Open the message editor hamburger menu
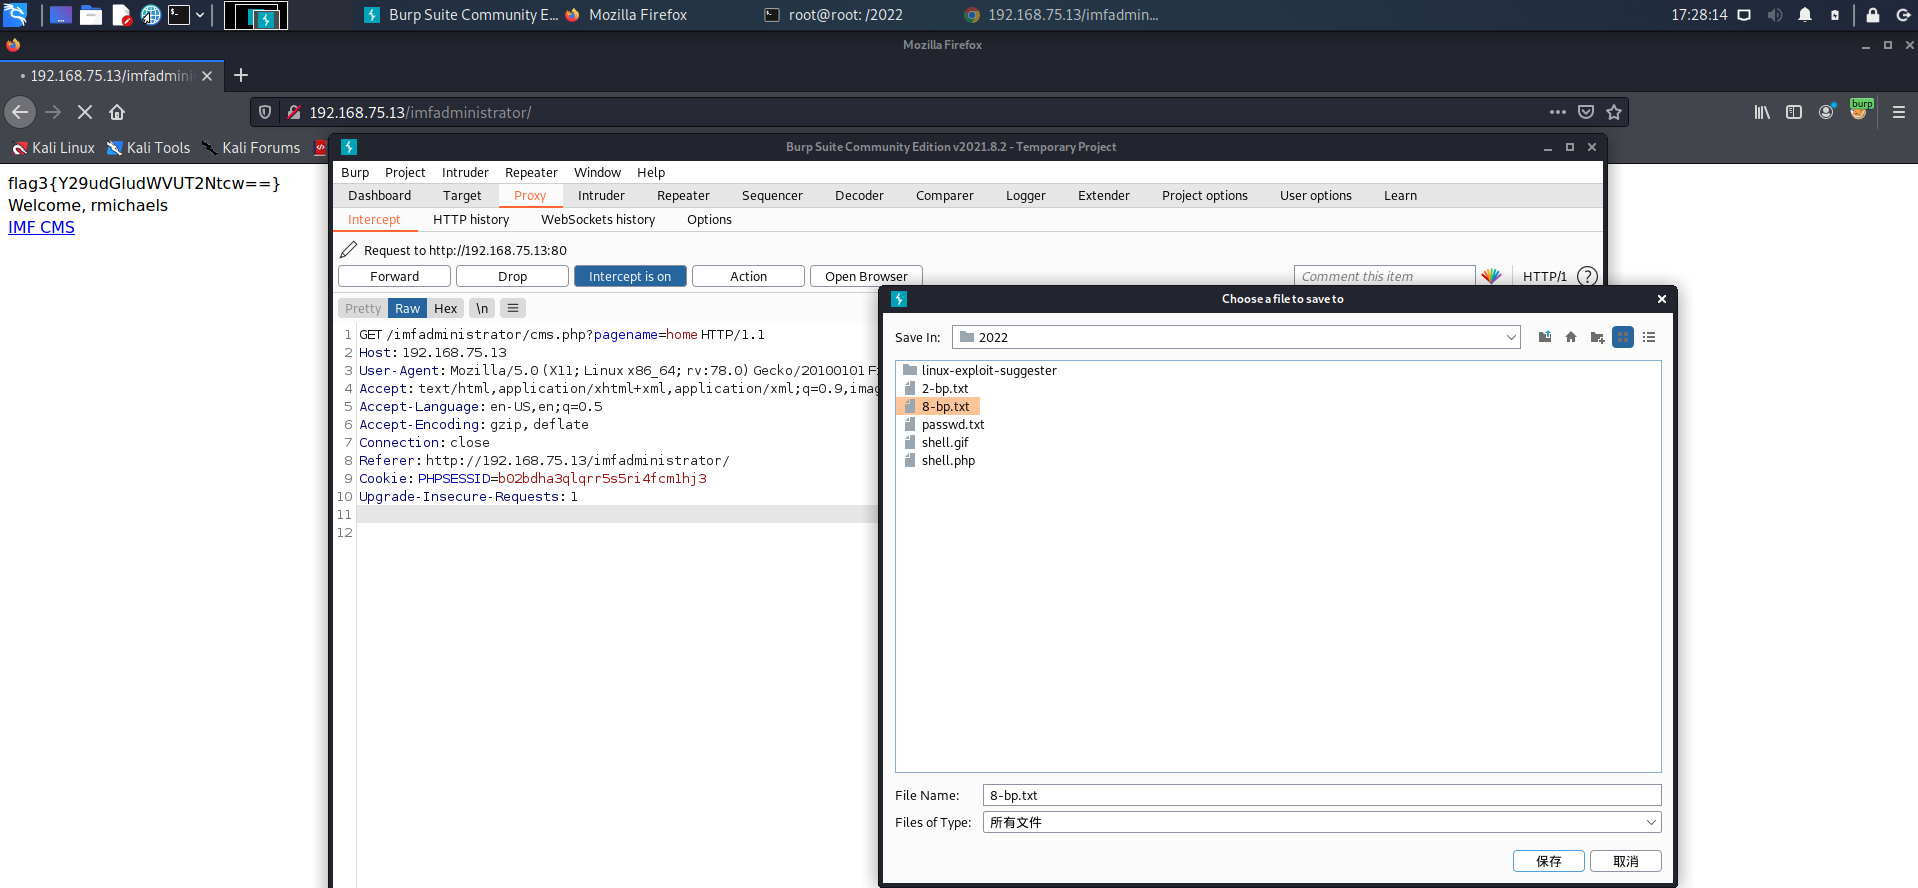1918x888 pixels. click(x=513, y=308)
